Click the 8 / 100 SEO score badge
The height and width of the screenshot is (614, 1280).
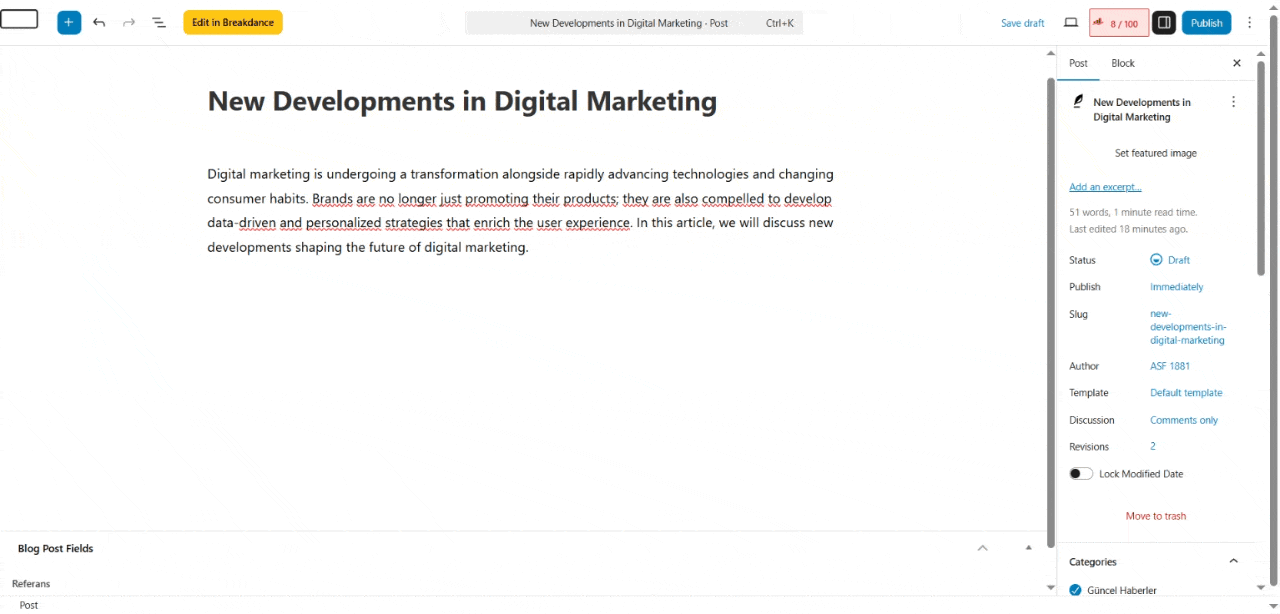1118,23
